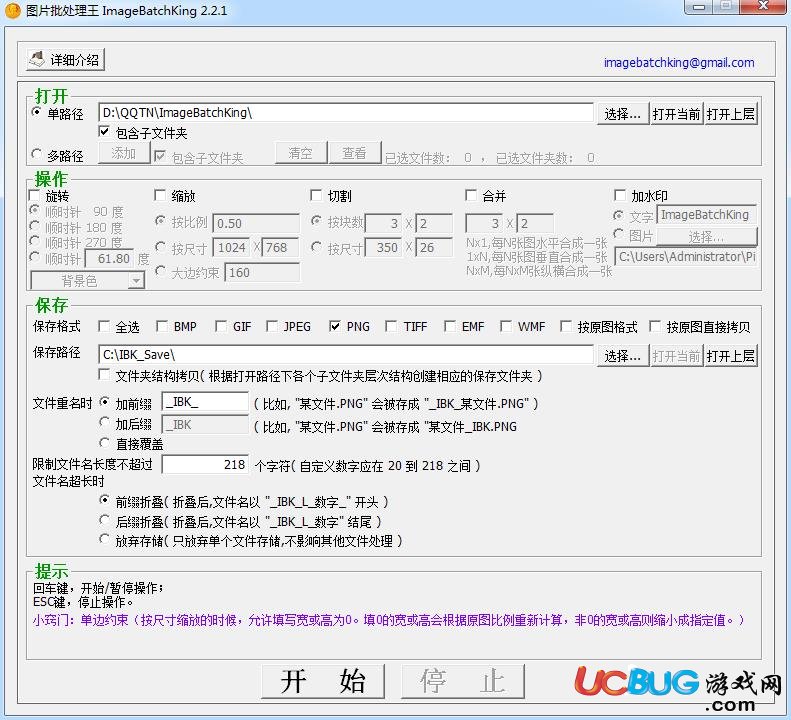Click the cut size width field 350
Viewport: 791px width, 720px height.
pos(384,247)
